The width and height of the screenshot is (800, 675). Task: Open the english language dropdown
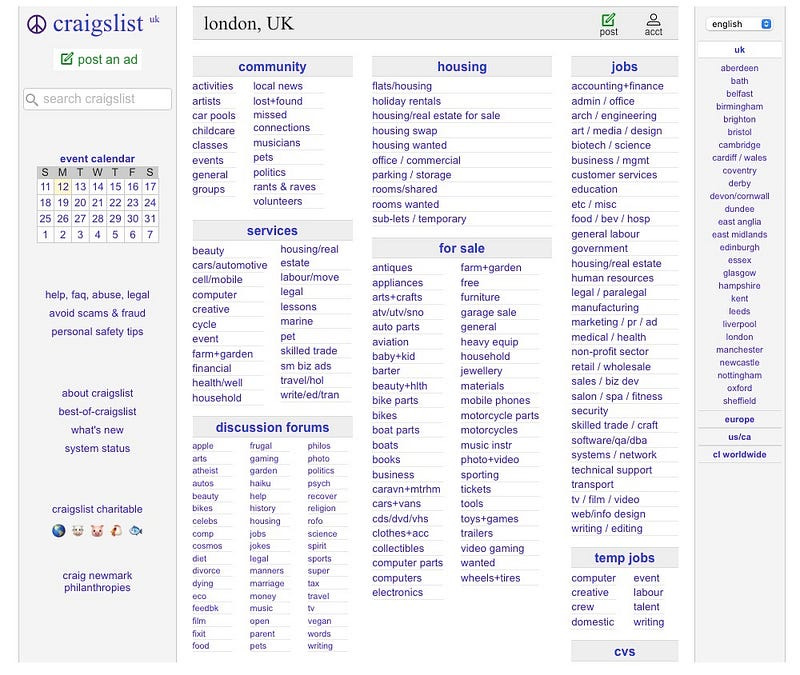point(739,24)
